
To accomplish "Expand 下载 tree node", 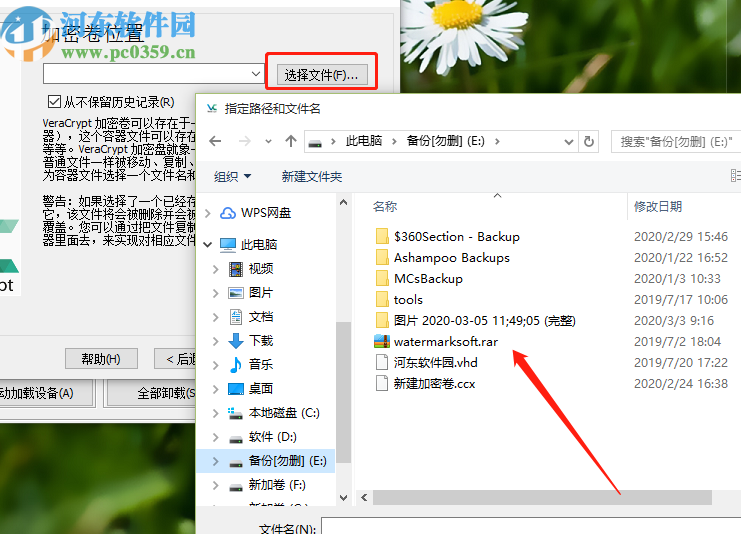I will point(215,341).
